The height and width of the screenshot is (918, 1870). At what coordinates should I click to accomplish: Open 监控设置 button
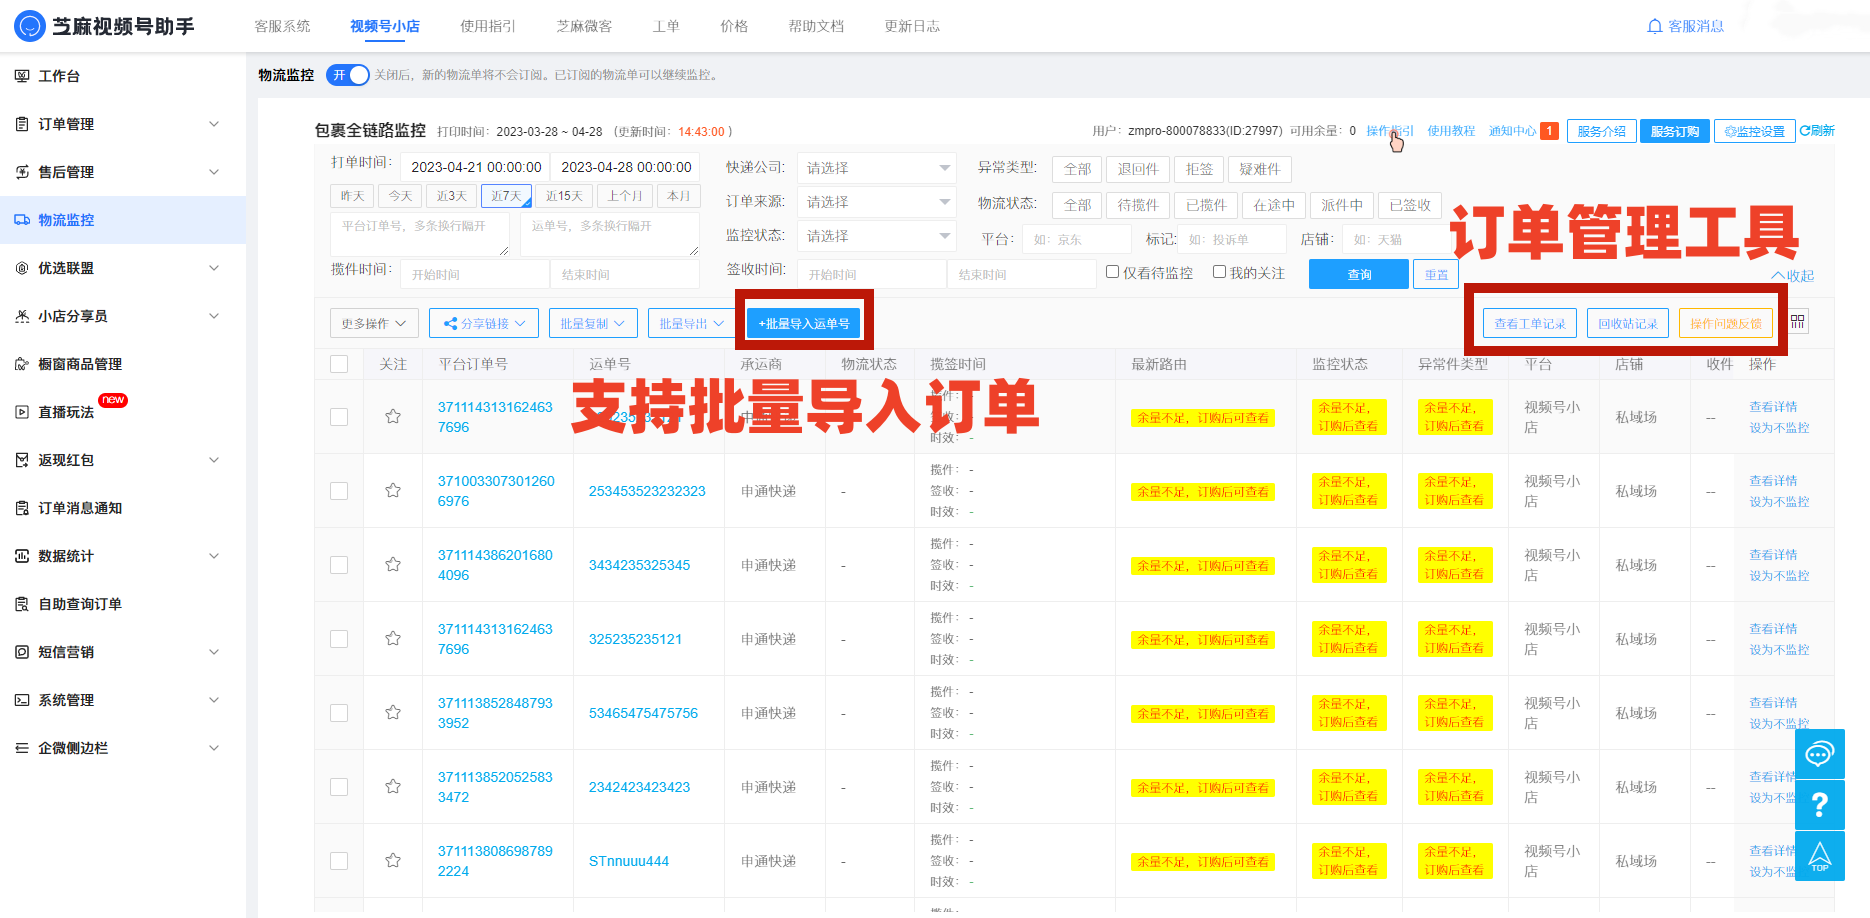(1755, 131)
